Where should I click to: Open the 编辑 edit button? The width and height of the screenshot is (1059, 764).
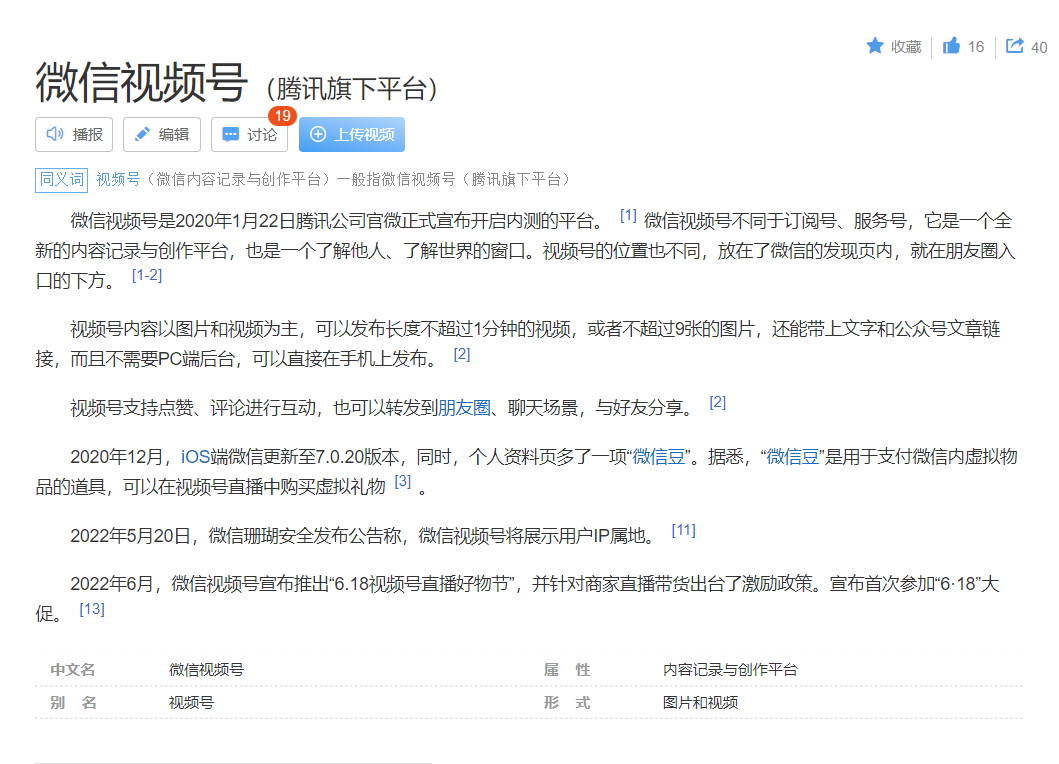click(162, 134)
